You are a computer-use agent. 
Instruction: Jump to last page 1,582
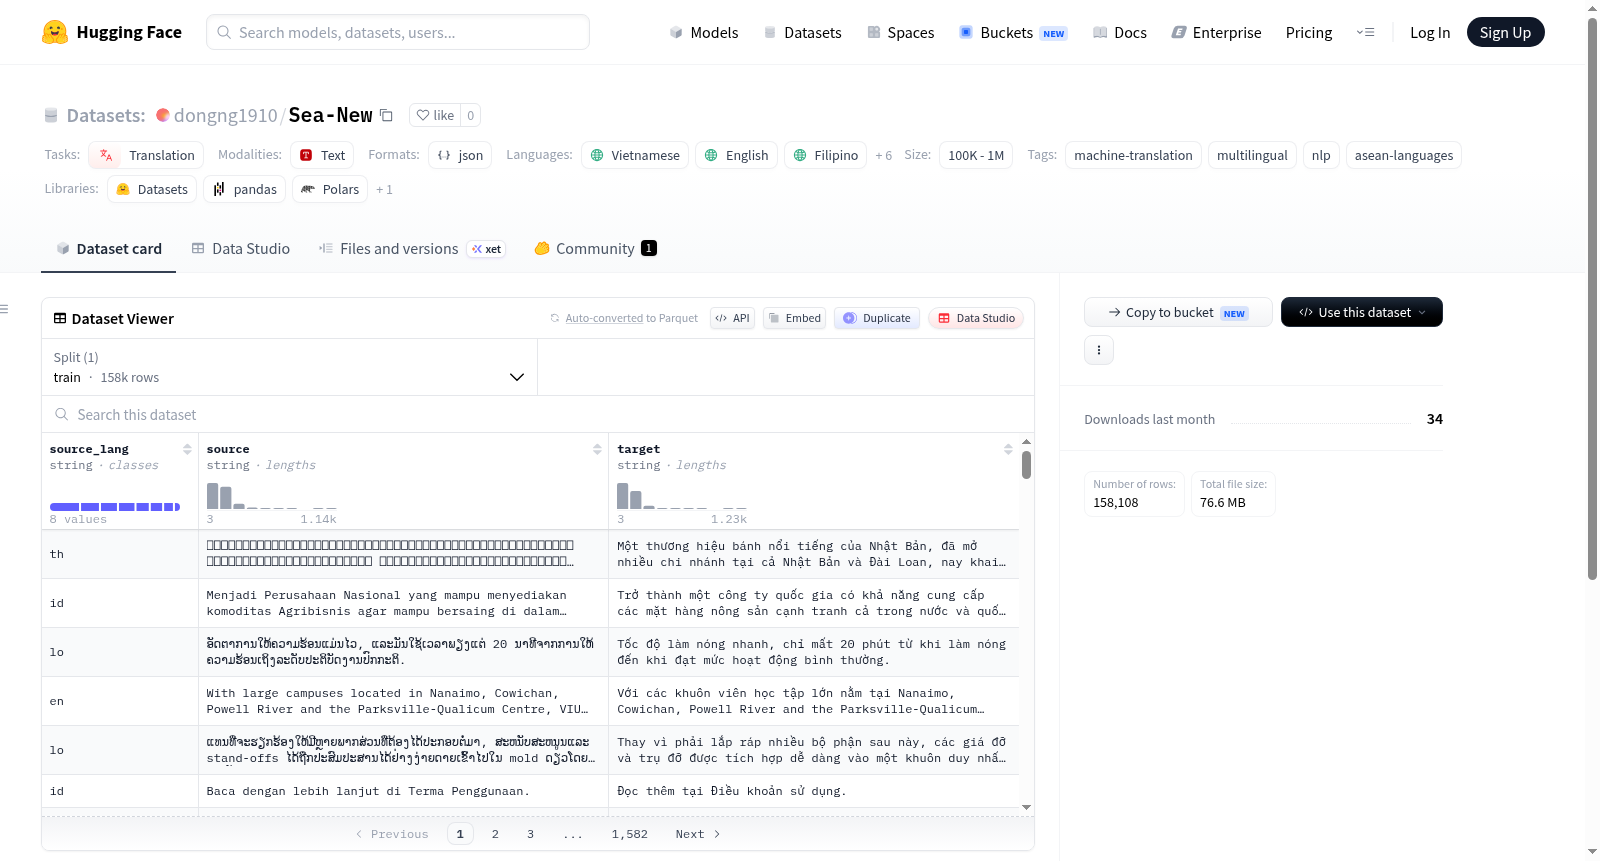(x=630, y=834)
